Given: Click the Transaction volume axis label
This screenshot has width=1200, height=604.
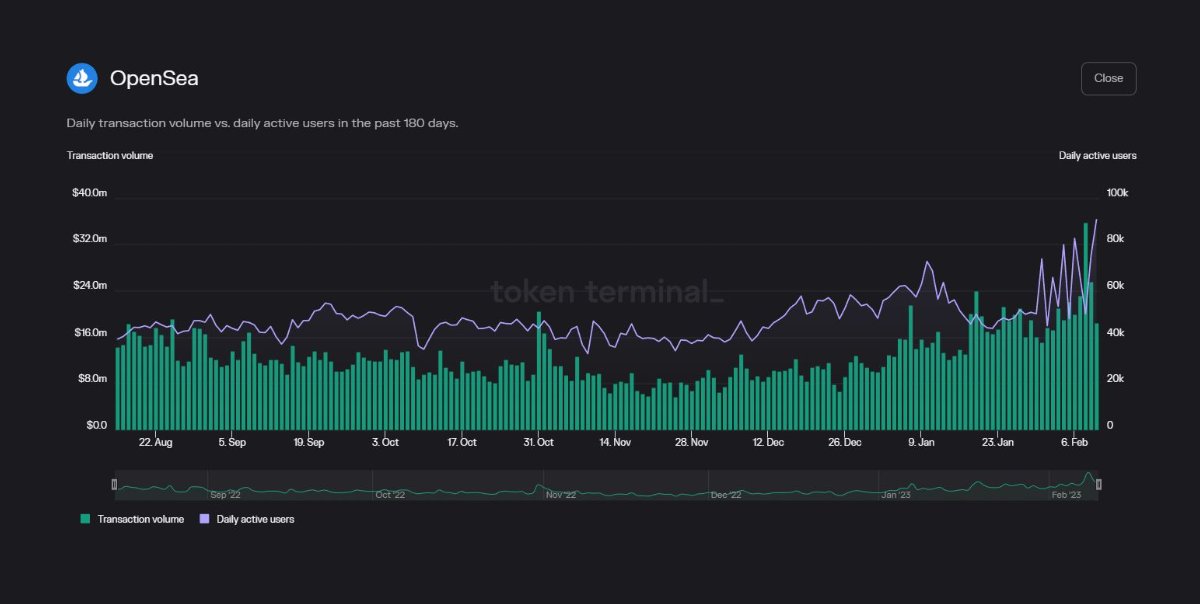Looking at the screenshot, I should (109, 155).
